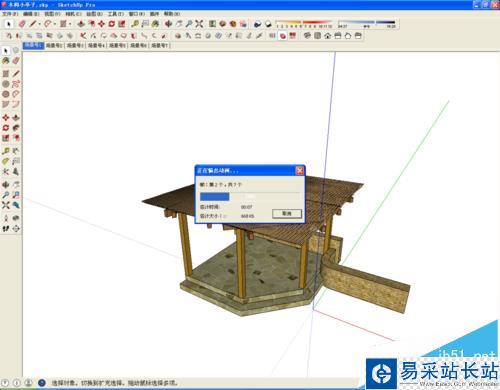
Task: Select the Rectangle shape tool in top toolbar
Action: pos(63,24)
